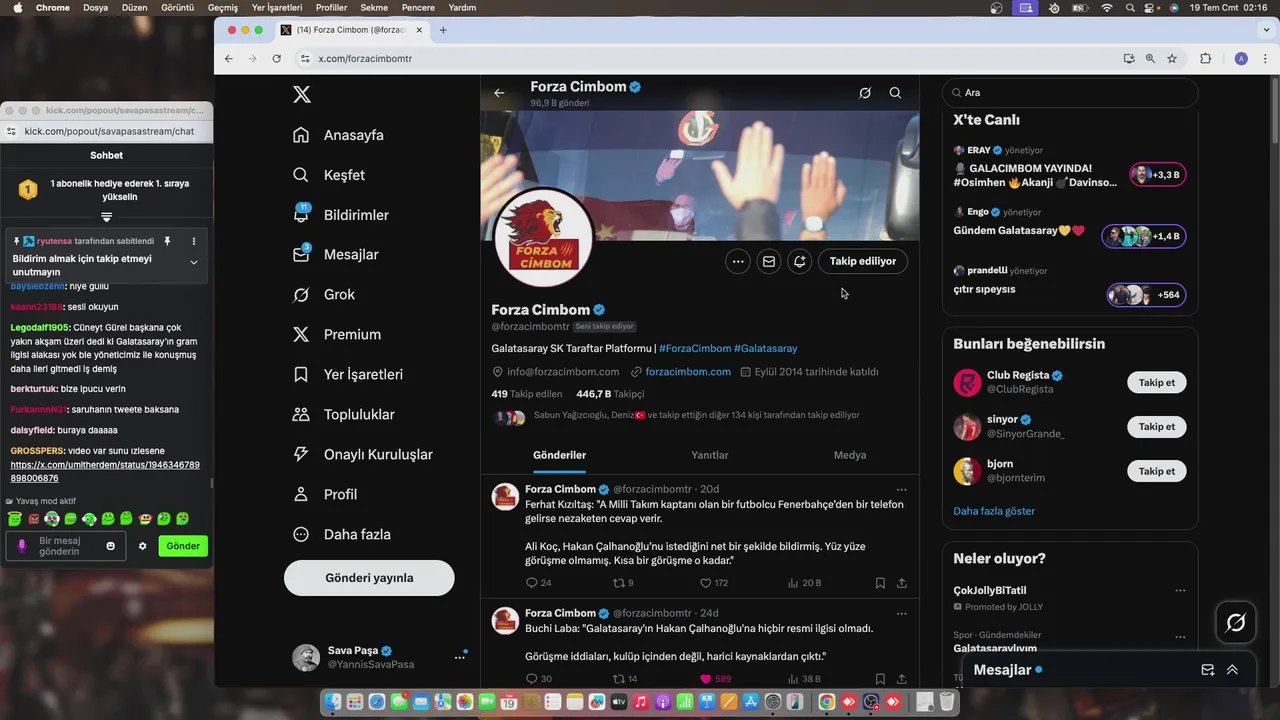This screenshot has width=1280, height=720.
Task: Open floating Grok button
Action: pos(1236,623)
